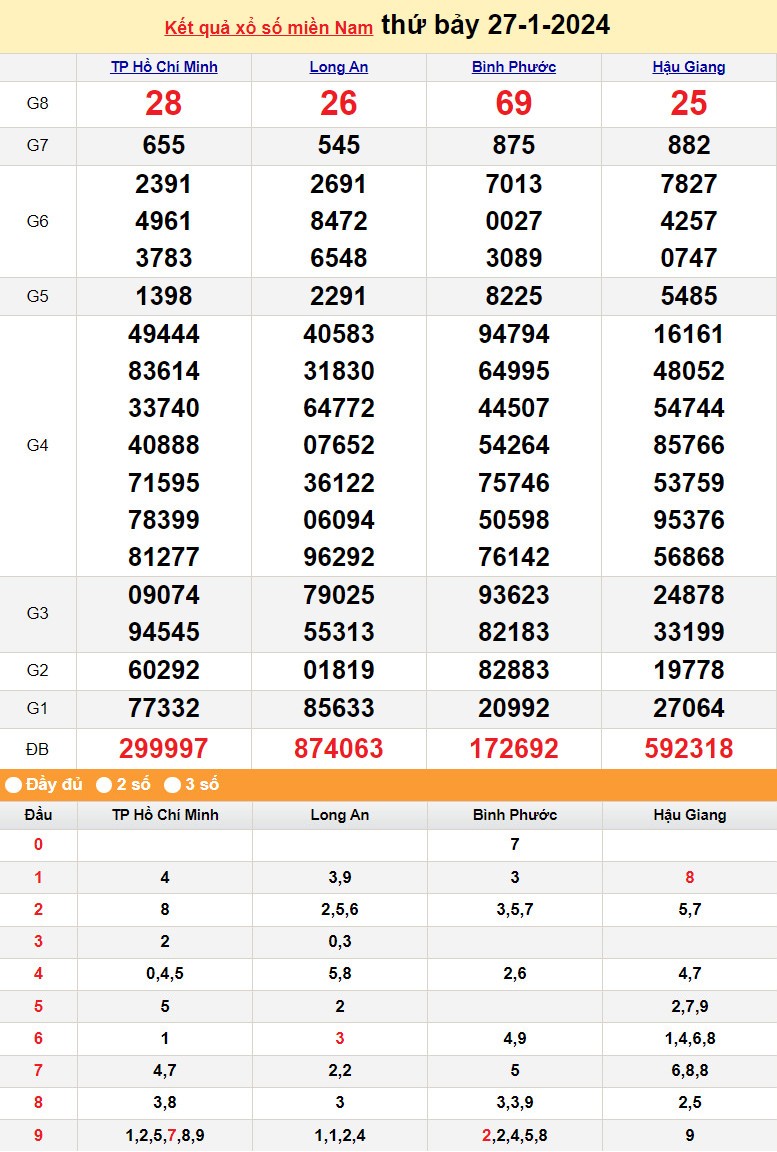Click the special prize number 592318
Viewport: 777px width, 1152px height.
[689, 748]
